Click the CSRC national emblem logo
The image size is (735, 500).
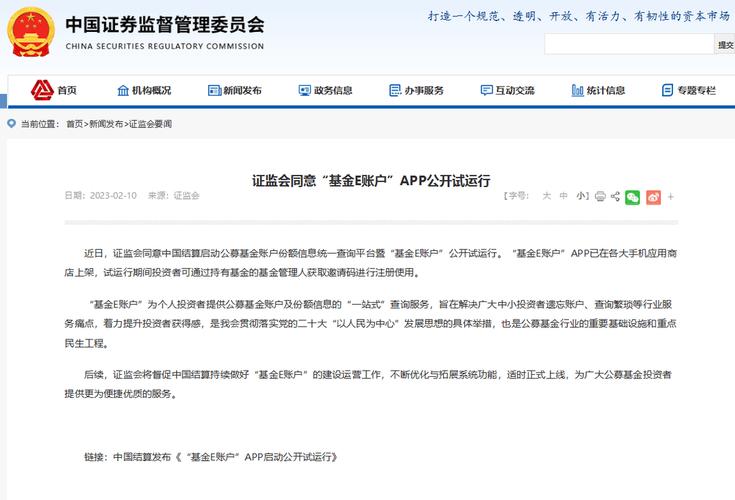[x=31, y=32]
